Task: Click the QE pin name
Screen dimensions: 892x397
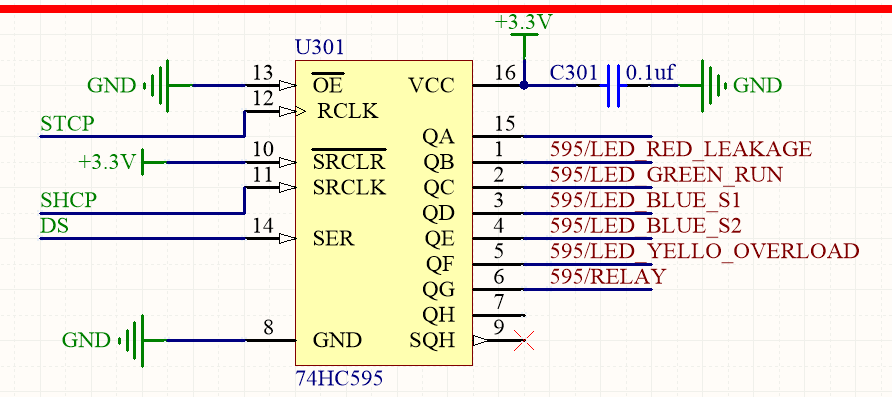Action: tap(440, 238)
